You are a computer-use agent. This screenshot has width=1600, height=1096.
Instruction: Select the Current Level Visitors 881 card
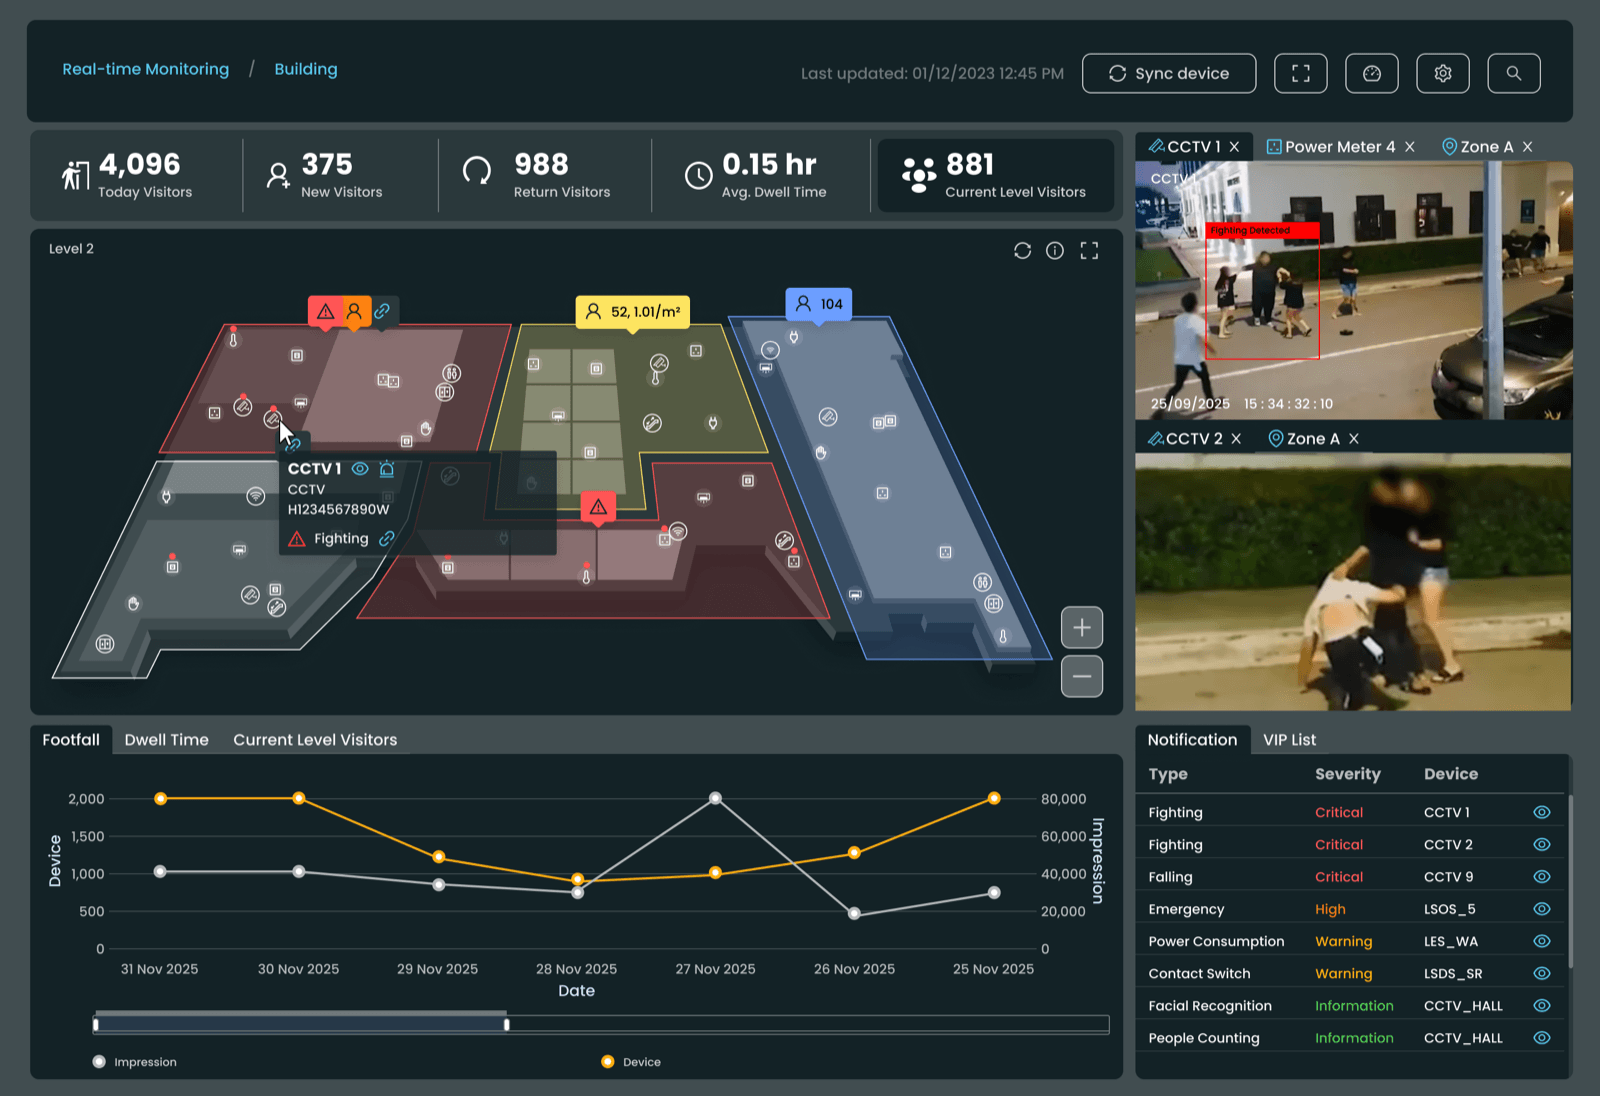[x=995, y=175]
